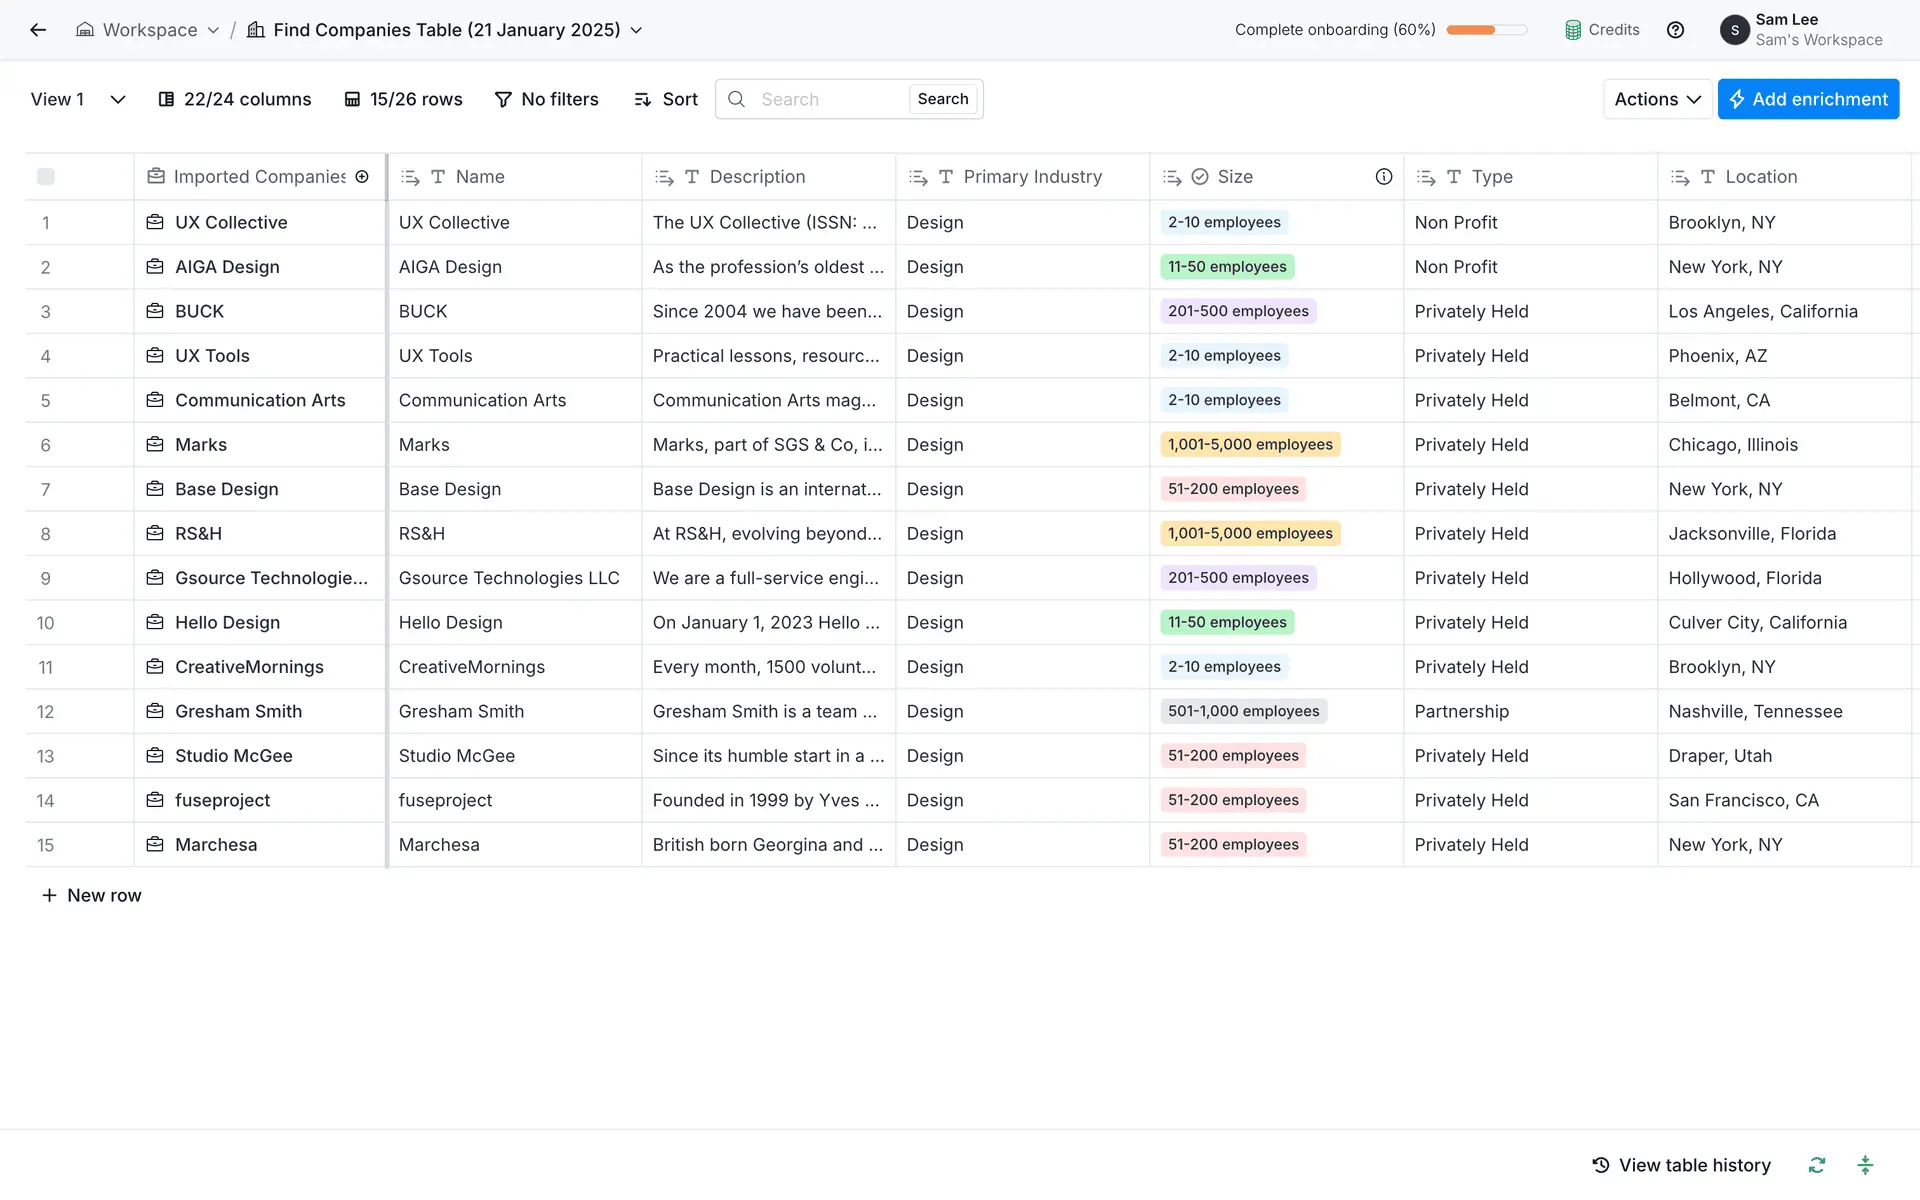Click the back arrow icon
Image resolution: width=1920 pixels, height=1200 pixels.
point(38,30)
